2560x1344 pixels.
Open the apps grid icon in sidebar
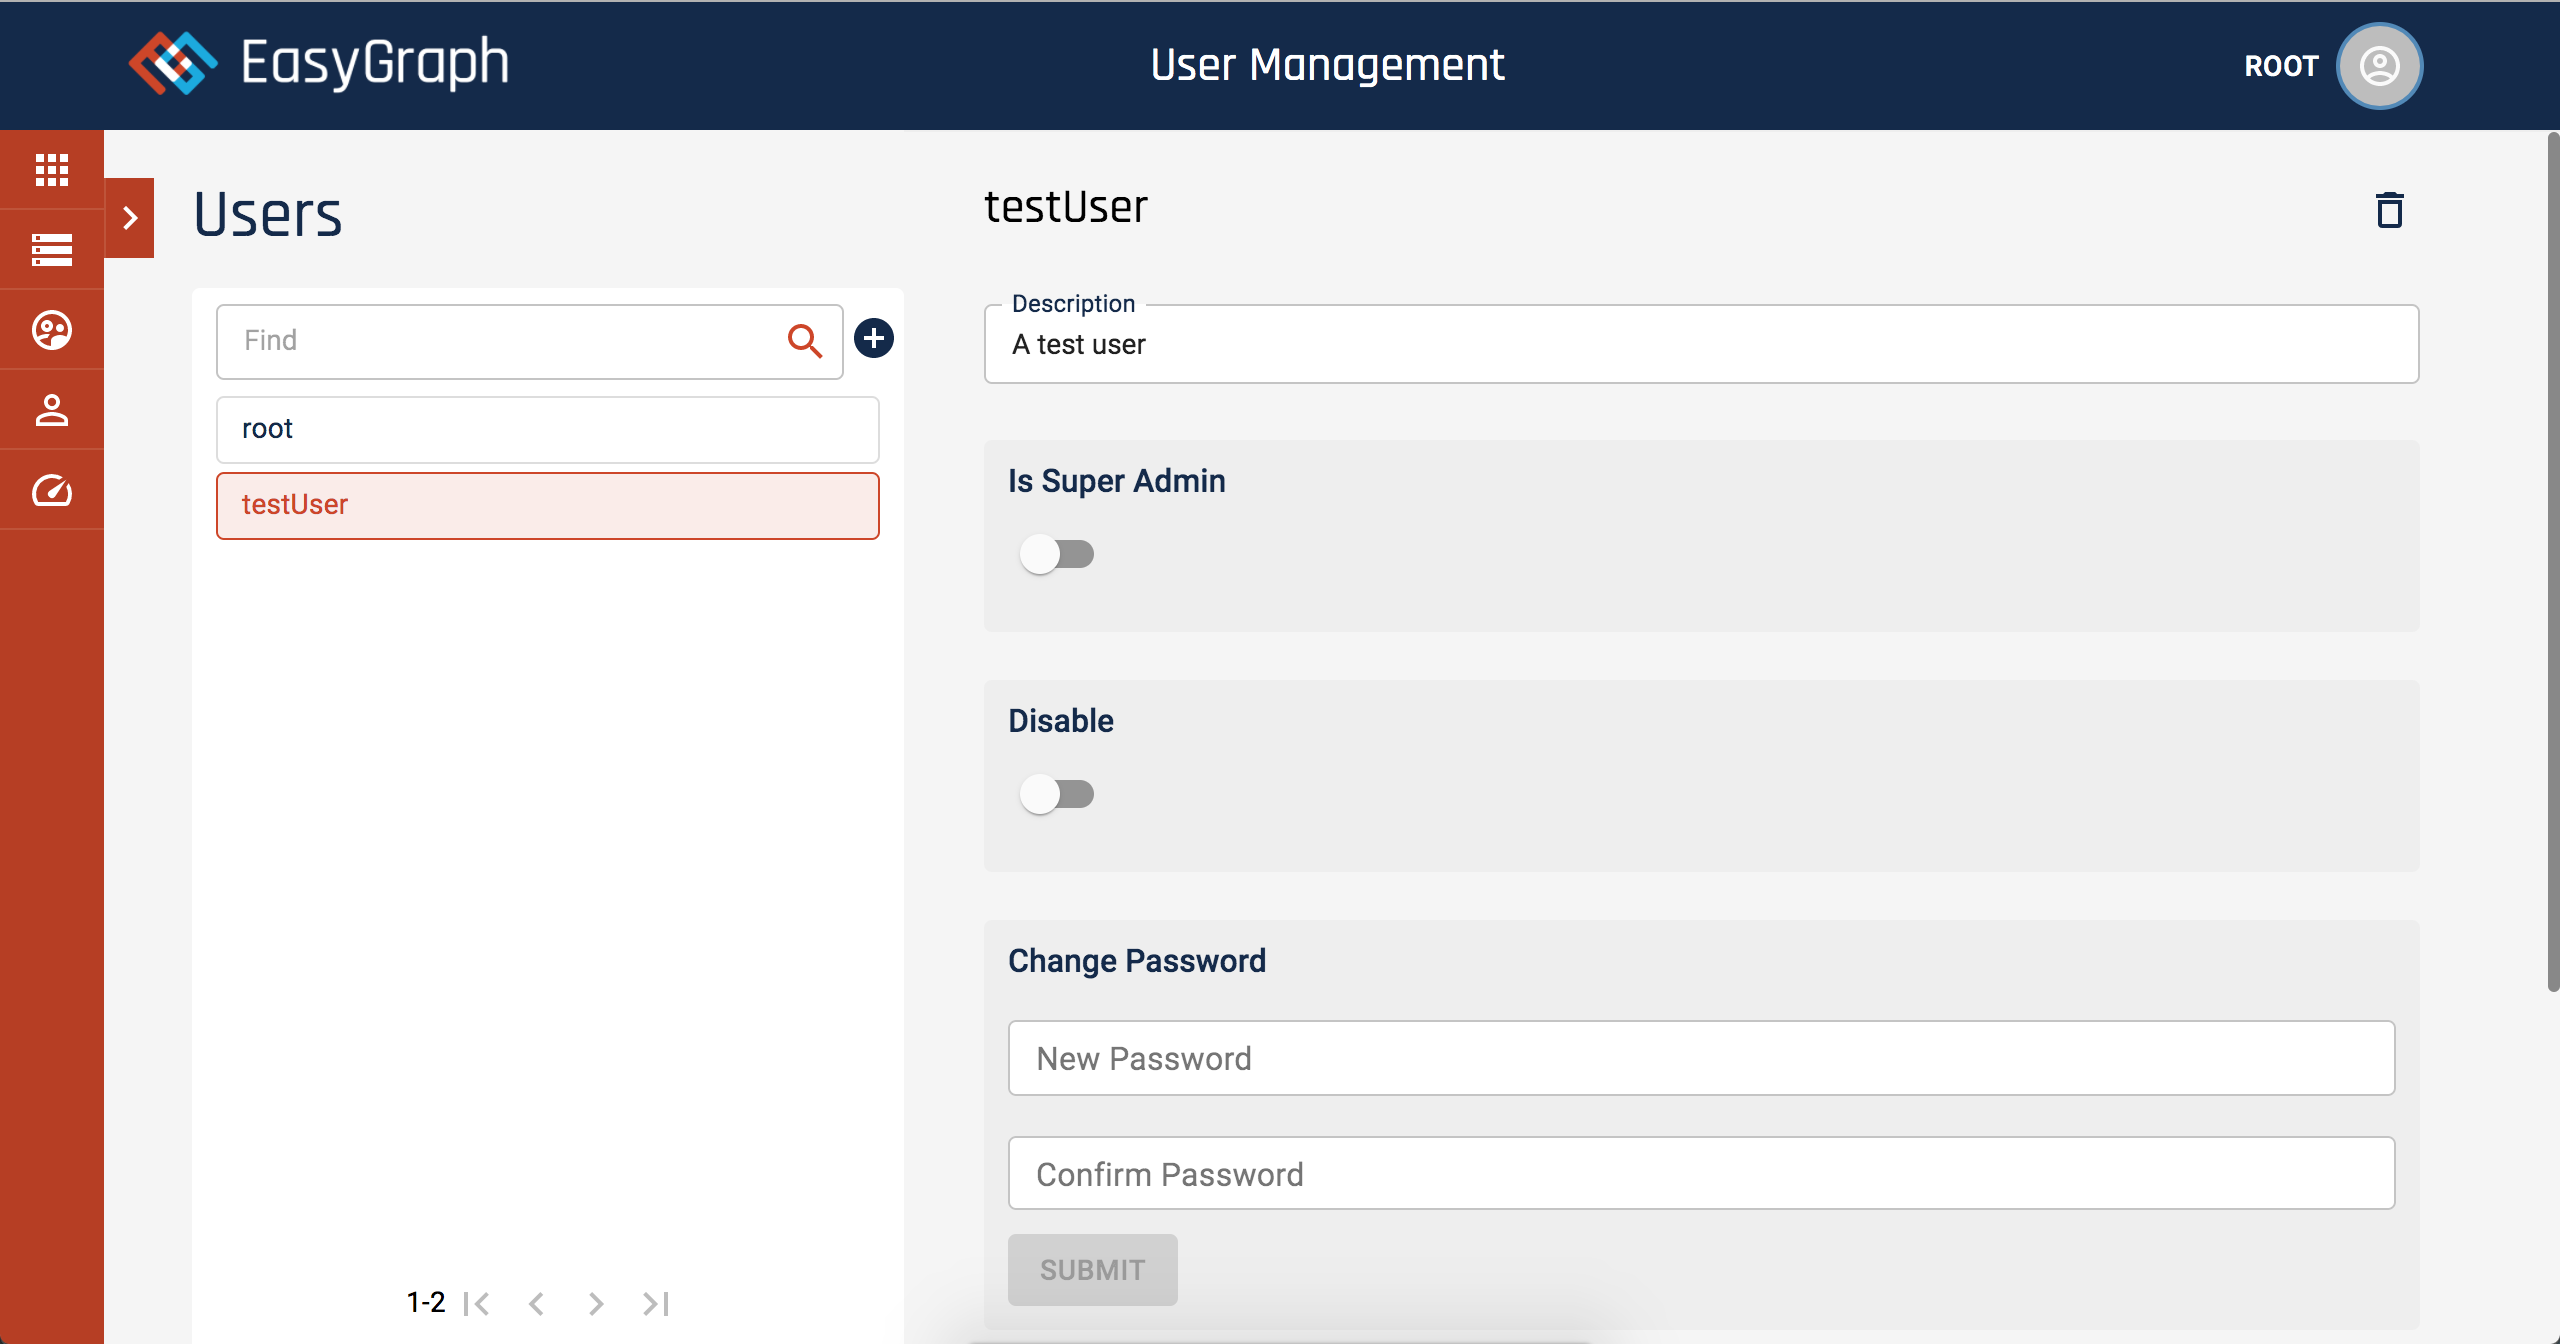click(x=52, y=170)
